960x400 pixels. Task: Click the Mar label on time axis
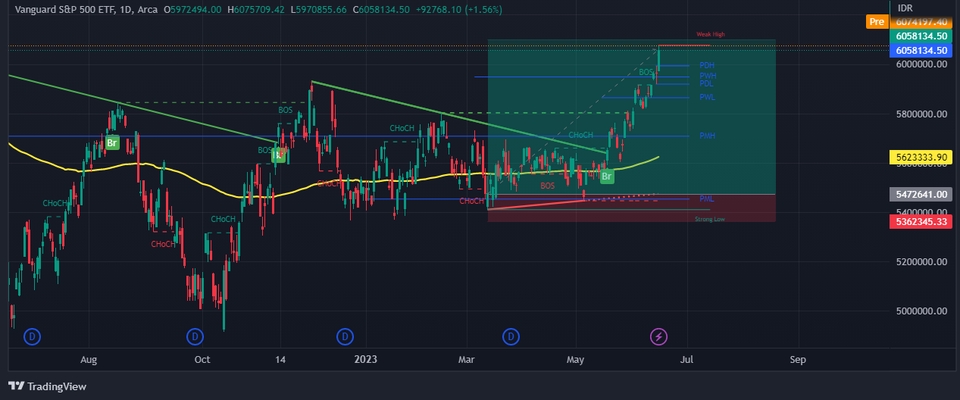pyautogui.click(x=467, y=360)
